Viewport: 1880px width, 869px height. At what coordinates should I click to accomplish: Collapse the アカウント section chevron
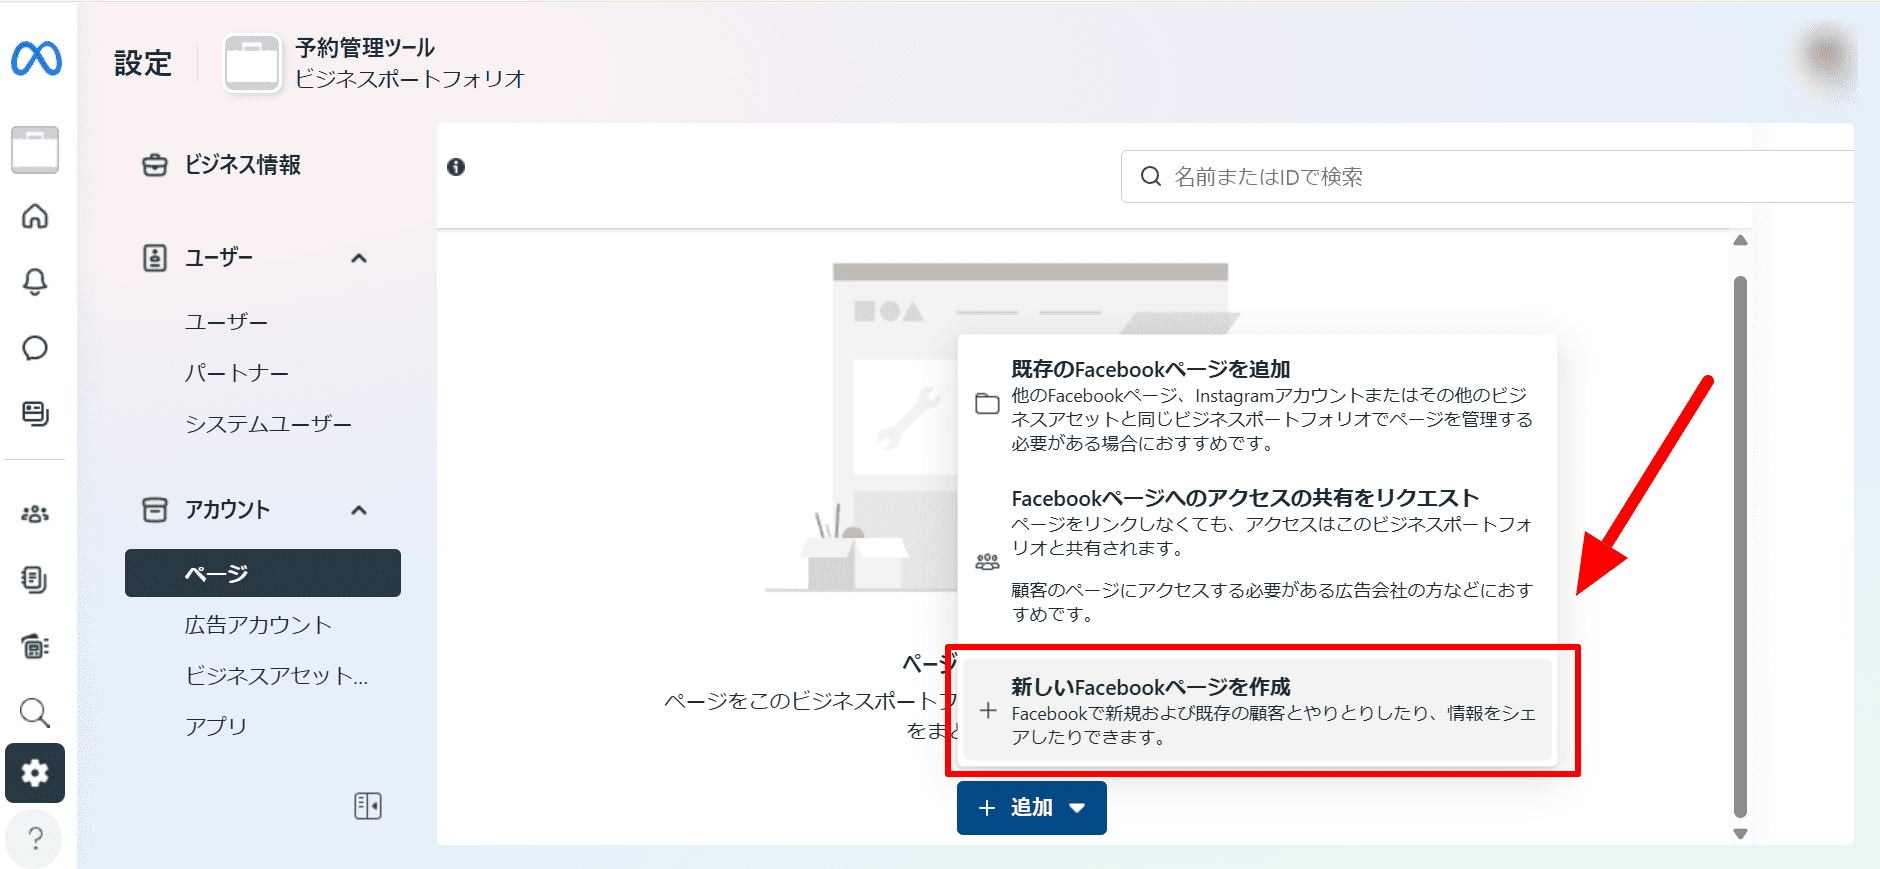359,510
